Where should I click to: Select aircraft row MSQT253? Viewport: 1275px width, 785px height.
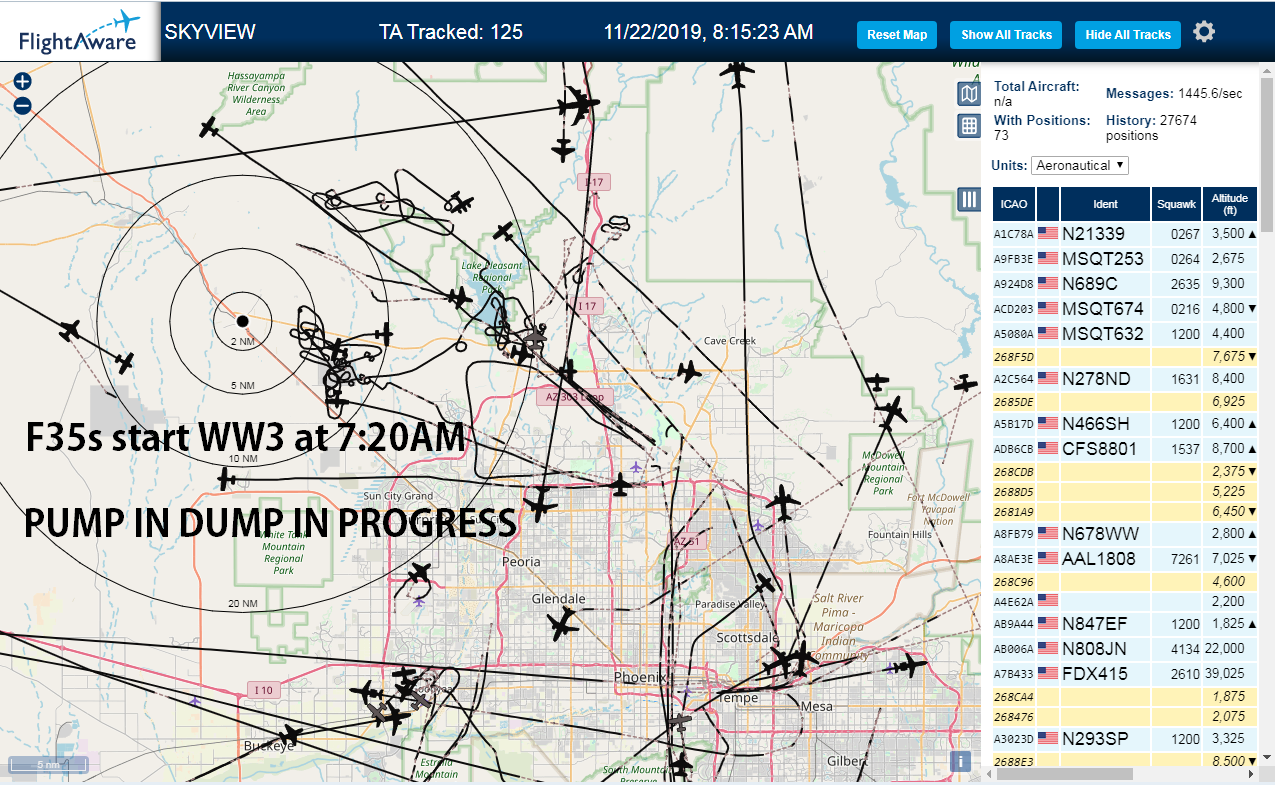click(1126, 259)
